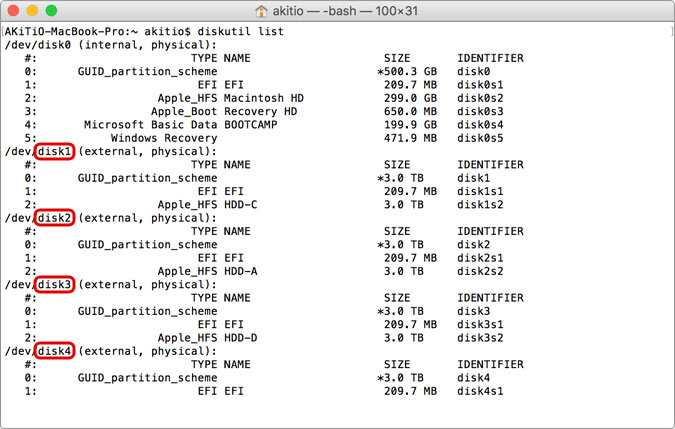Click the circled disk2 label

(x=56, y=217)
